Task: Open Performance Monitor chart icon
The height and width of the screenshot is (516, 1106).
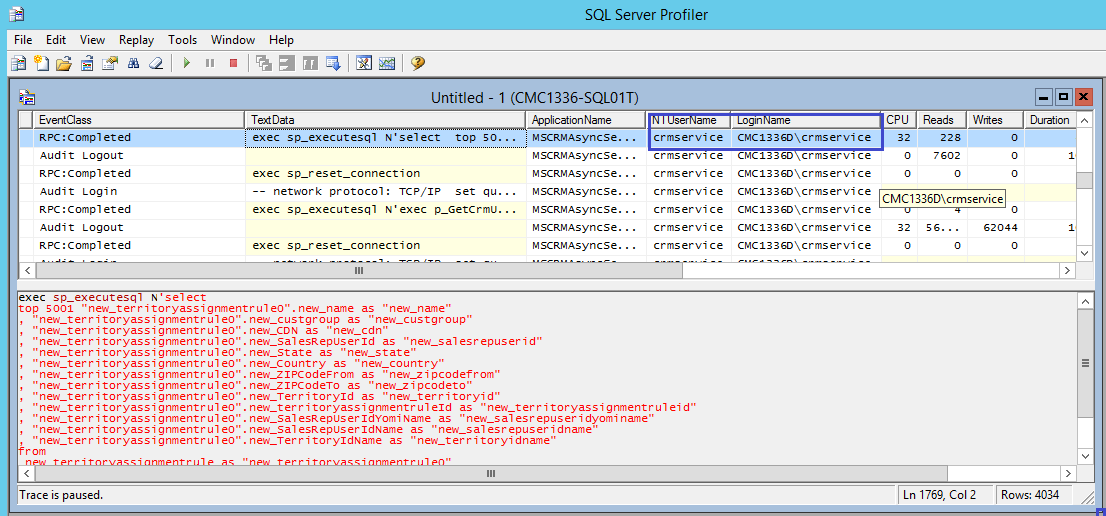Action: (387, 63)
